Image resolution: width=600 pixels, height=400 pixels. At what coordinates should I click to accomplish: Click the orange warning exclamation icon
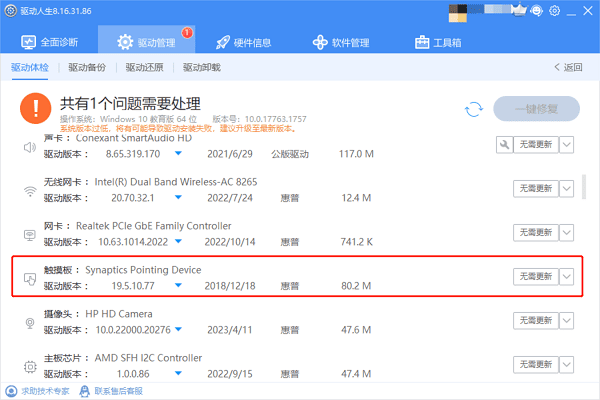(x=36, y=108)
